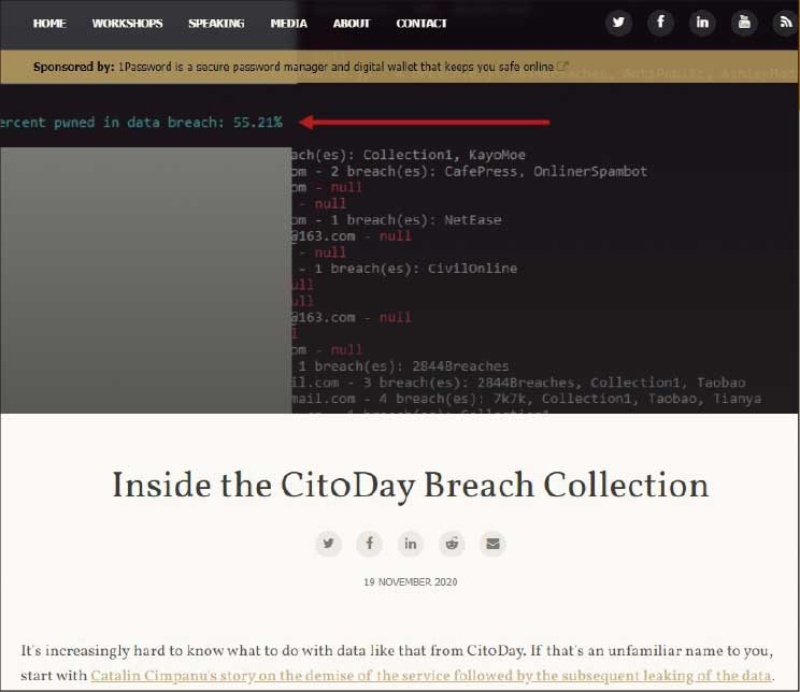This screenshot has height=692, width=800.
Task: Share article on Facebook below title
Action: (369, 544)
